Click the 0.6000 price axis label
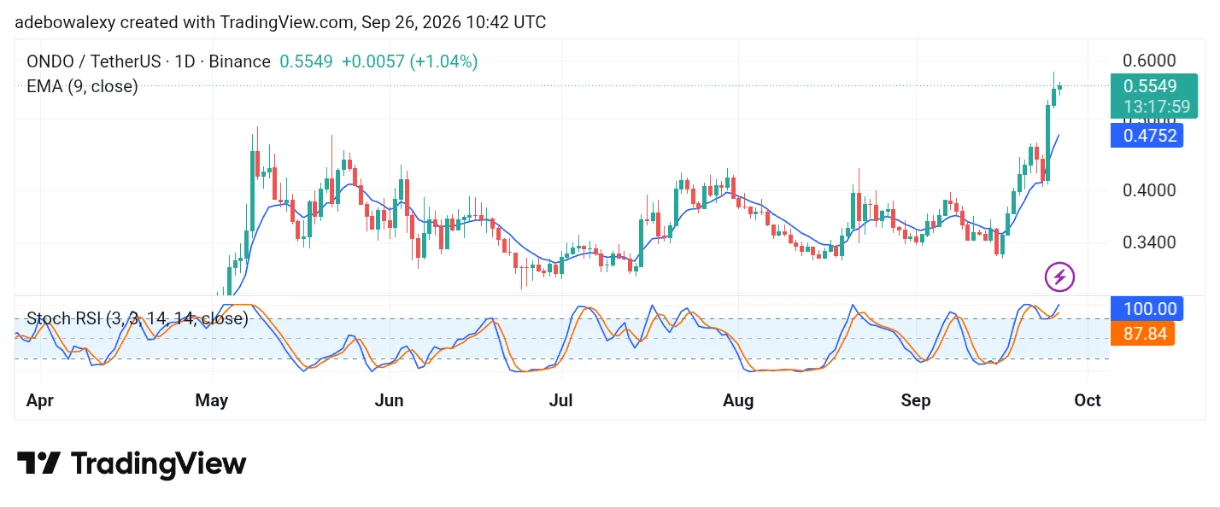Viewport: 1220px width, 507px height. point(1148,61)
